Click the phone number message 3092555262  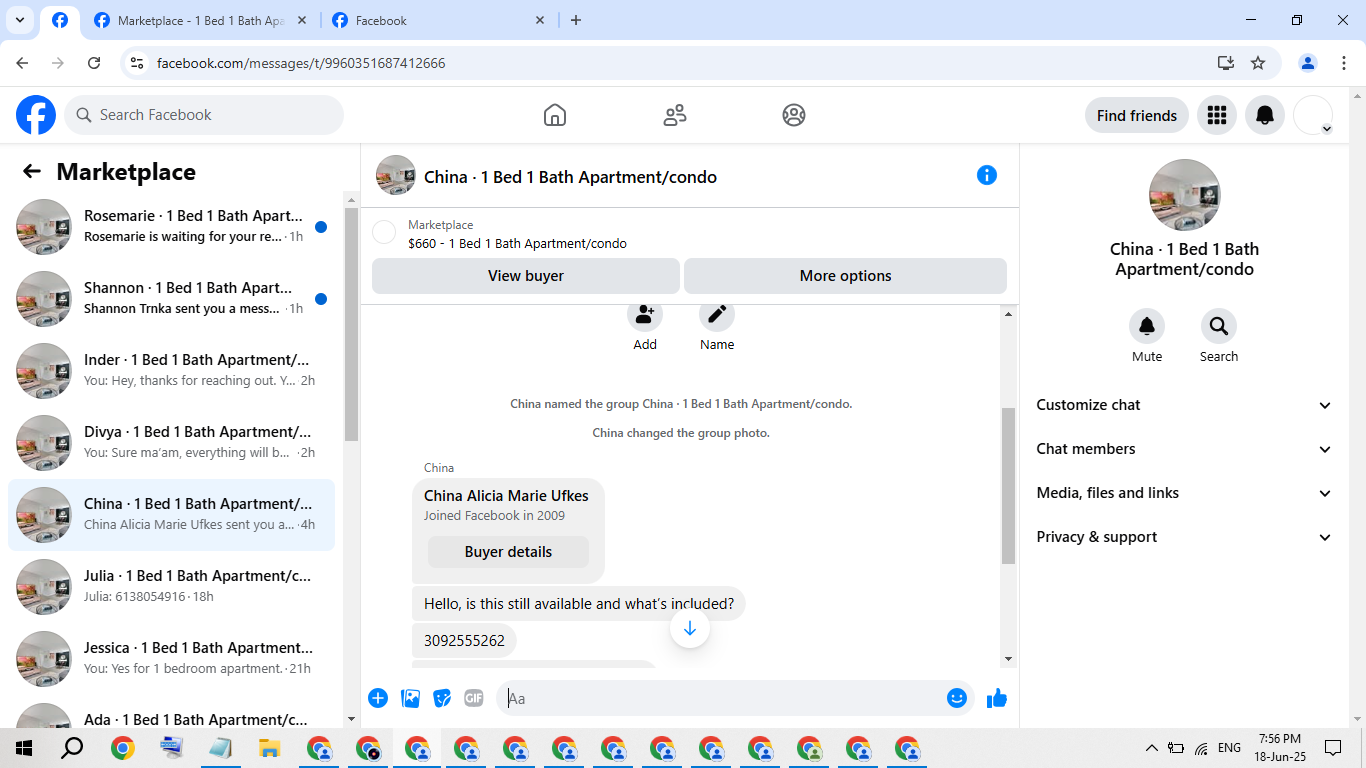464,640
